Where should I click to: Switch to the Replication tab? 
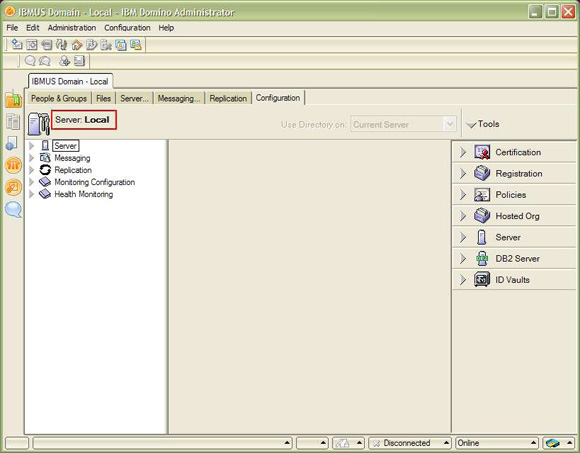click(228, 98)
